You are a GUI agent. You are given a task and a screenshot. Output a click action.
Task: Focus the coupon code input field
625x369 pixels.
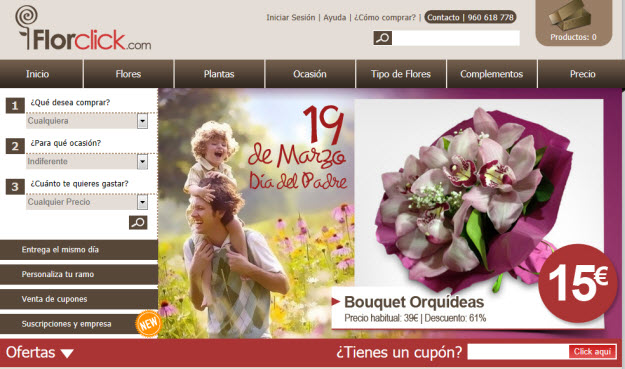(518, 351)
